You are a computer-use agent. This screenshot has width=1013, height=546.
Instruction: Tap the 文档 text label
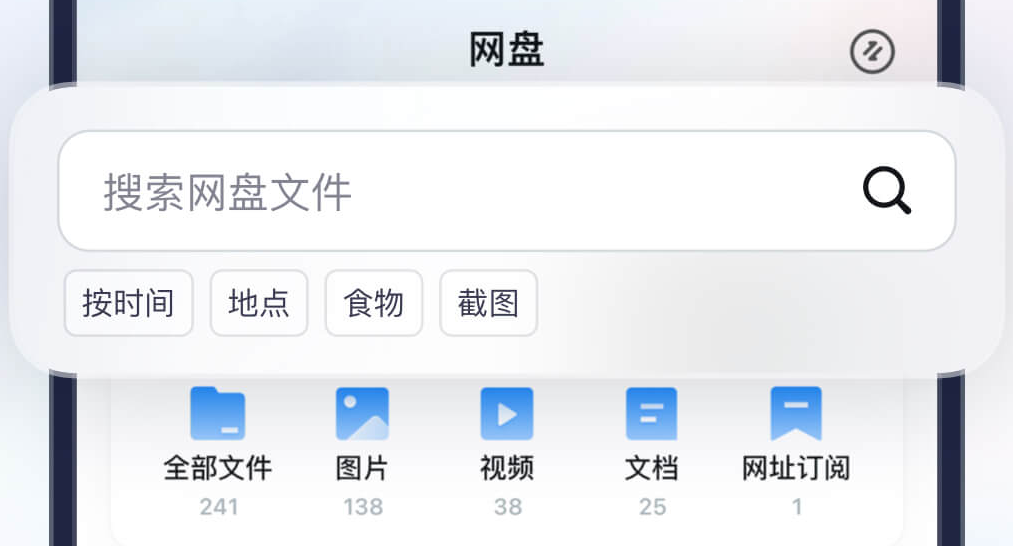(x=651, y=468)
